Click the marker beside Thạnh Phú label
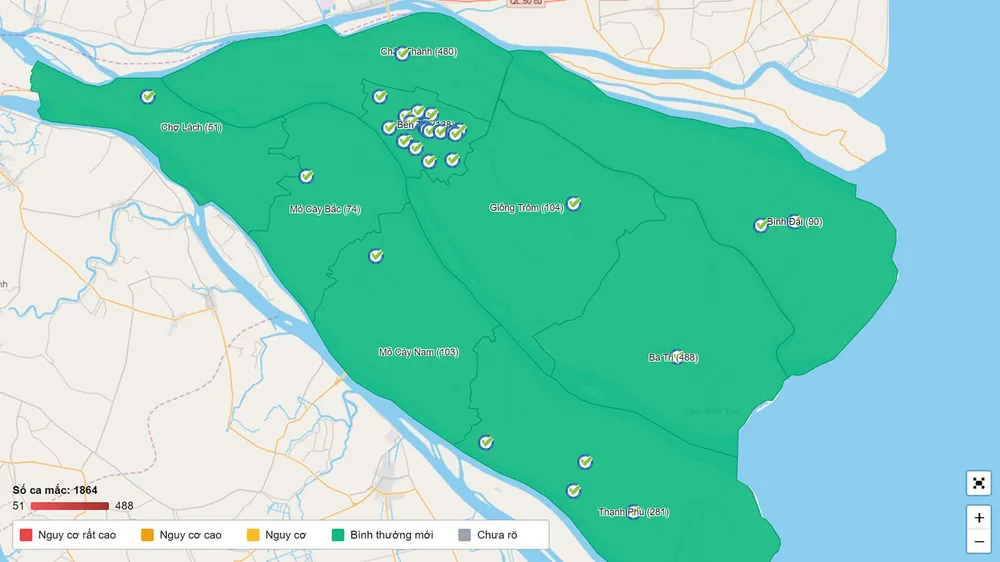This screenshot has width=1000, height=562. pyautogui.click(x=633, y=512)
